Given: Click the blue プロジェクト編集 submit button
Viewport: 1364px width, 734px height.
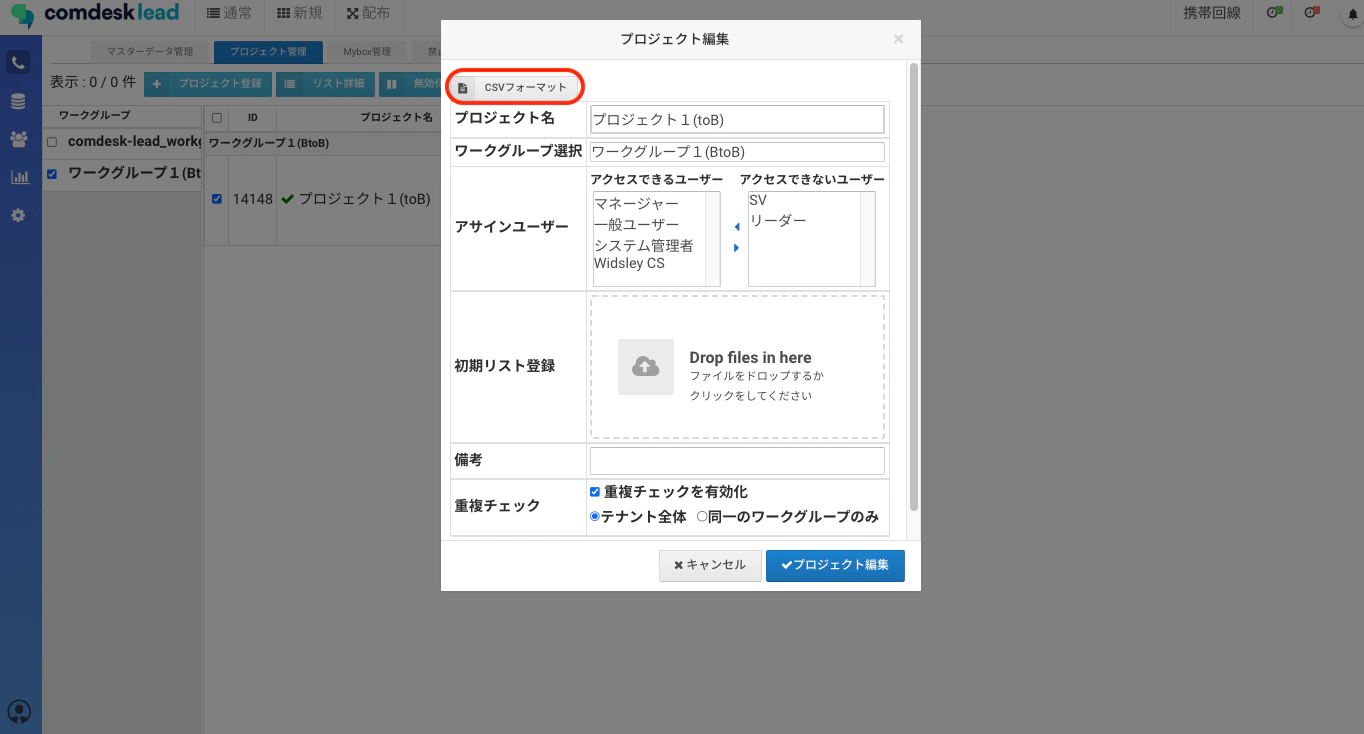Looking at the screenshot, I should [x=835, y=565].
